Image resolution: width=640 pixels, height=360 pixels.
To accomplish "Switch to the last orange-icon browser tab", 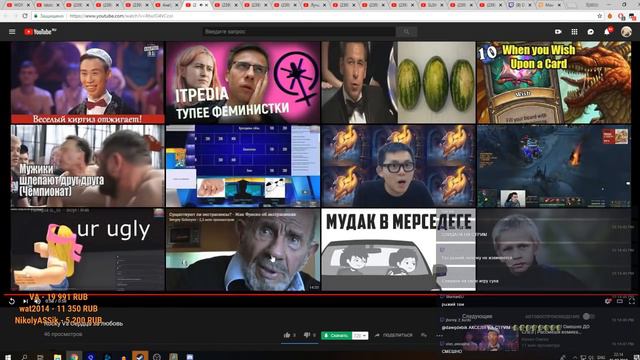I will pos(550,5).
